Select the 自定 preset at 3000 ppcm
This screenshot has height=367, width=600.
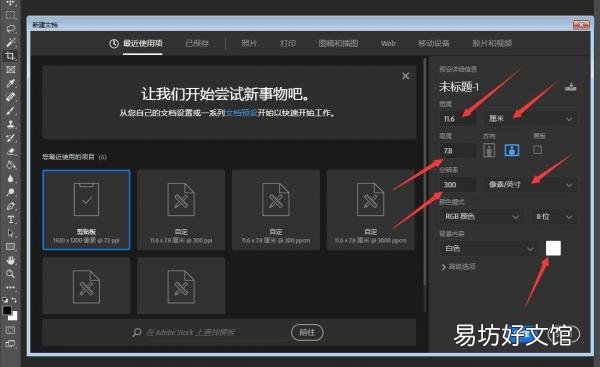(370, 210)
